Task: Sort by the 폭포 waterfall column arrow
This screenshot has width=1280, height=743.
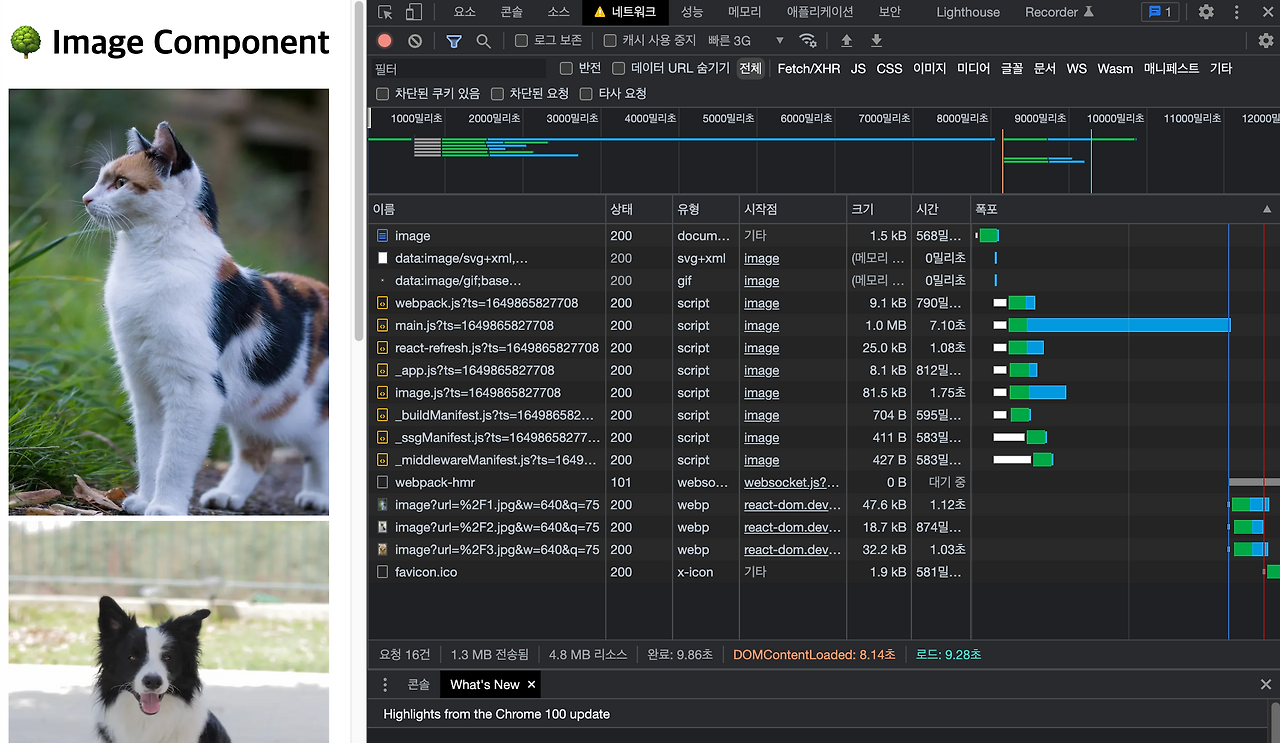Action: [1267, 210]
